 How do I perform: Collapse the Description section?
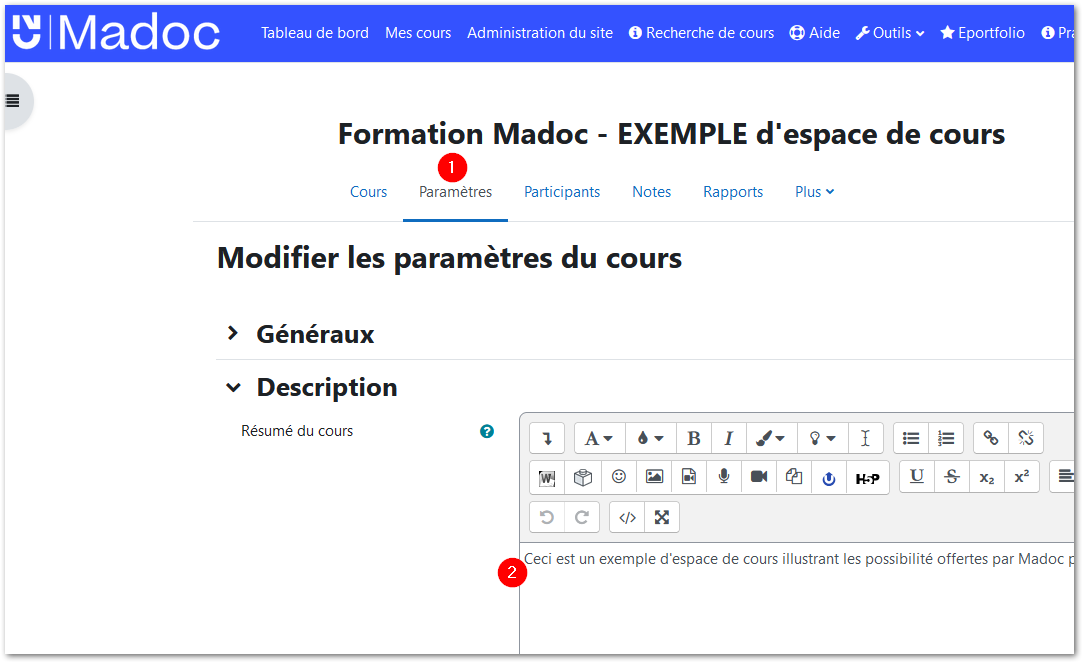[x=327, y=387]
